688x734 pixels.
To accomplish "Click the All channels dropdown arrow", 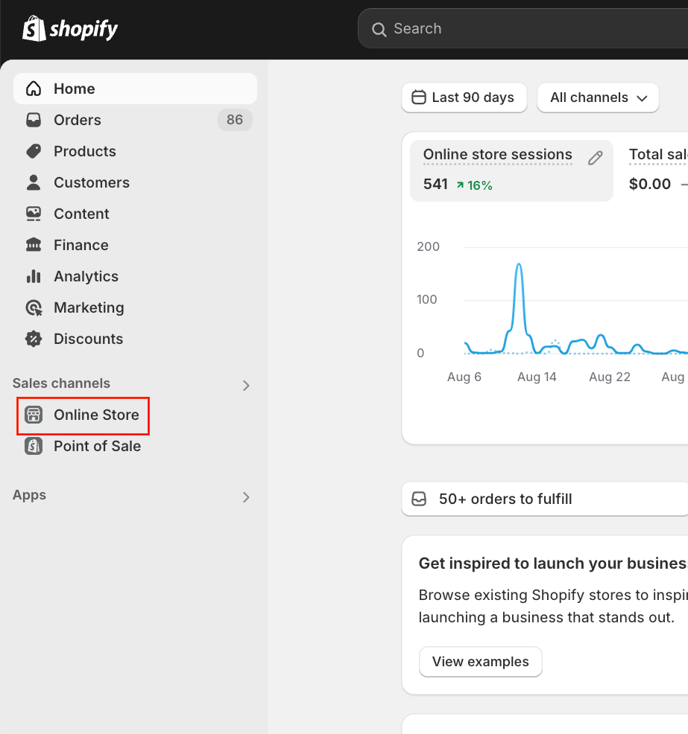I will click(642, 98).
